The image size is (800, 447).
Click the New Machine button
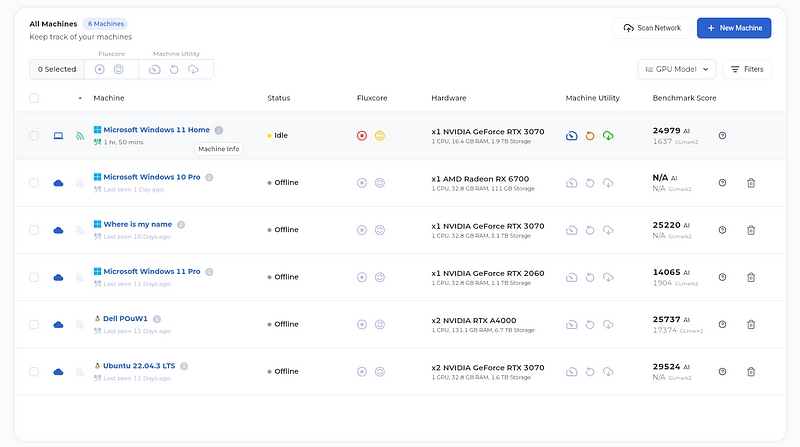tap(734, 28)
